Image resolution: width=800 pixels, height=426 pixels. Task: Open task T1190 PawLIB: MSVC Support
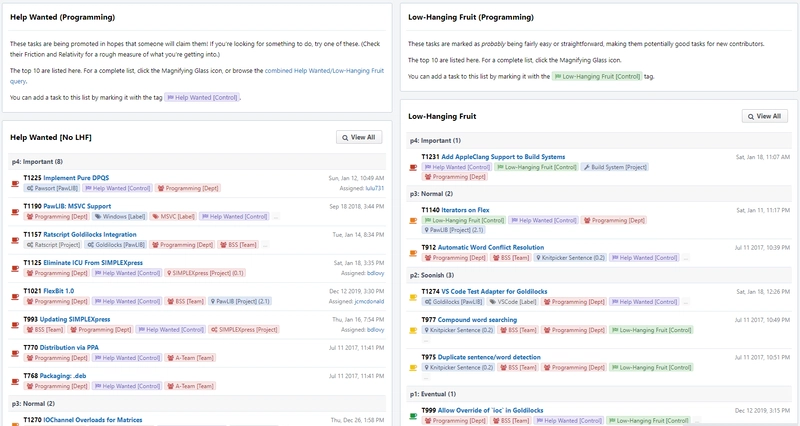77,206
